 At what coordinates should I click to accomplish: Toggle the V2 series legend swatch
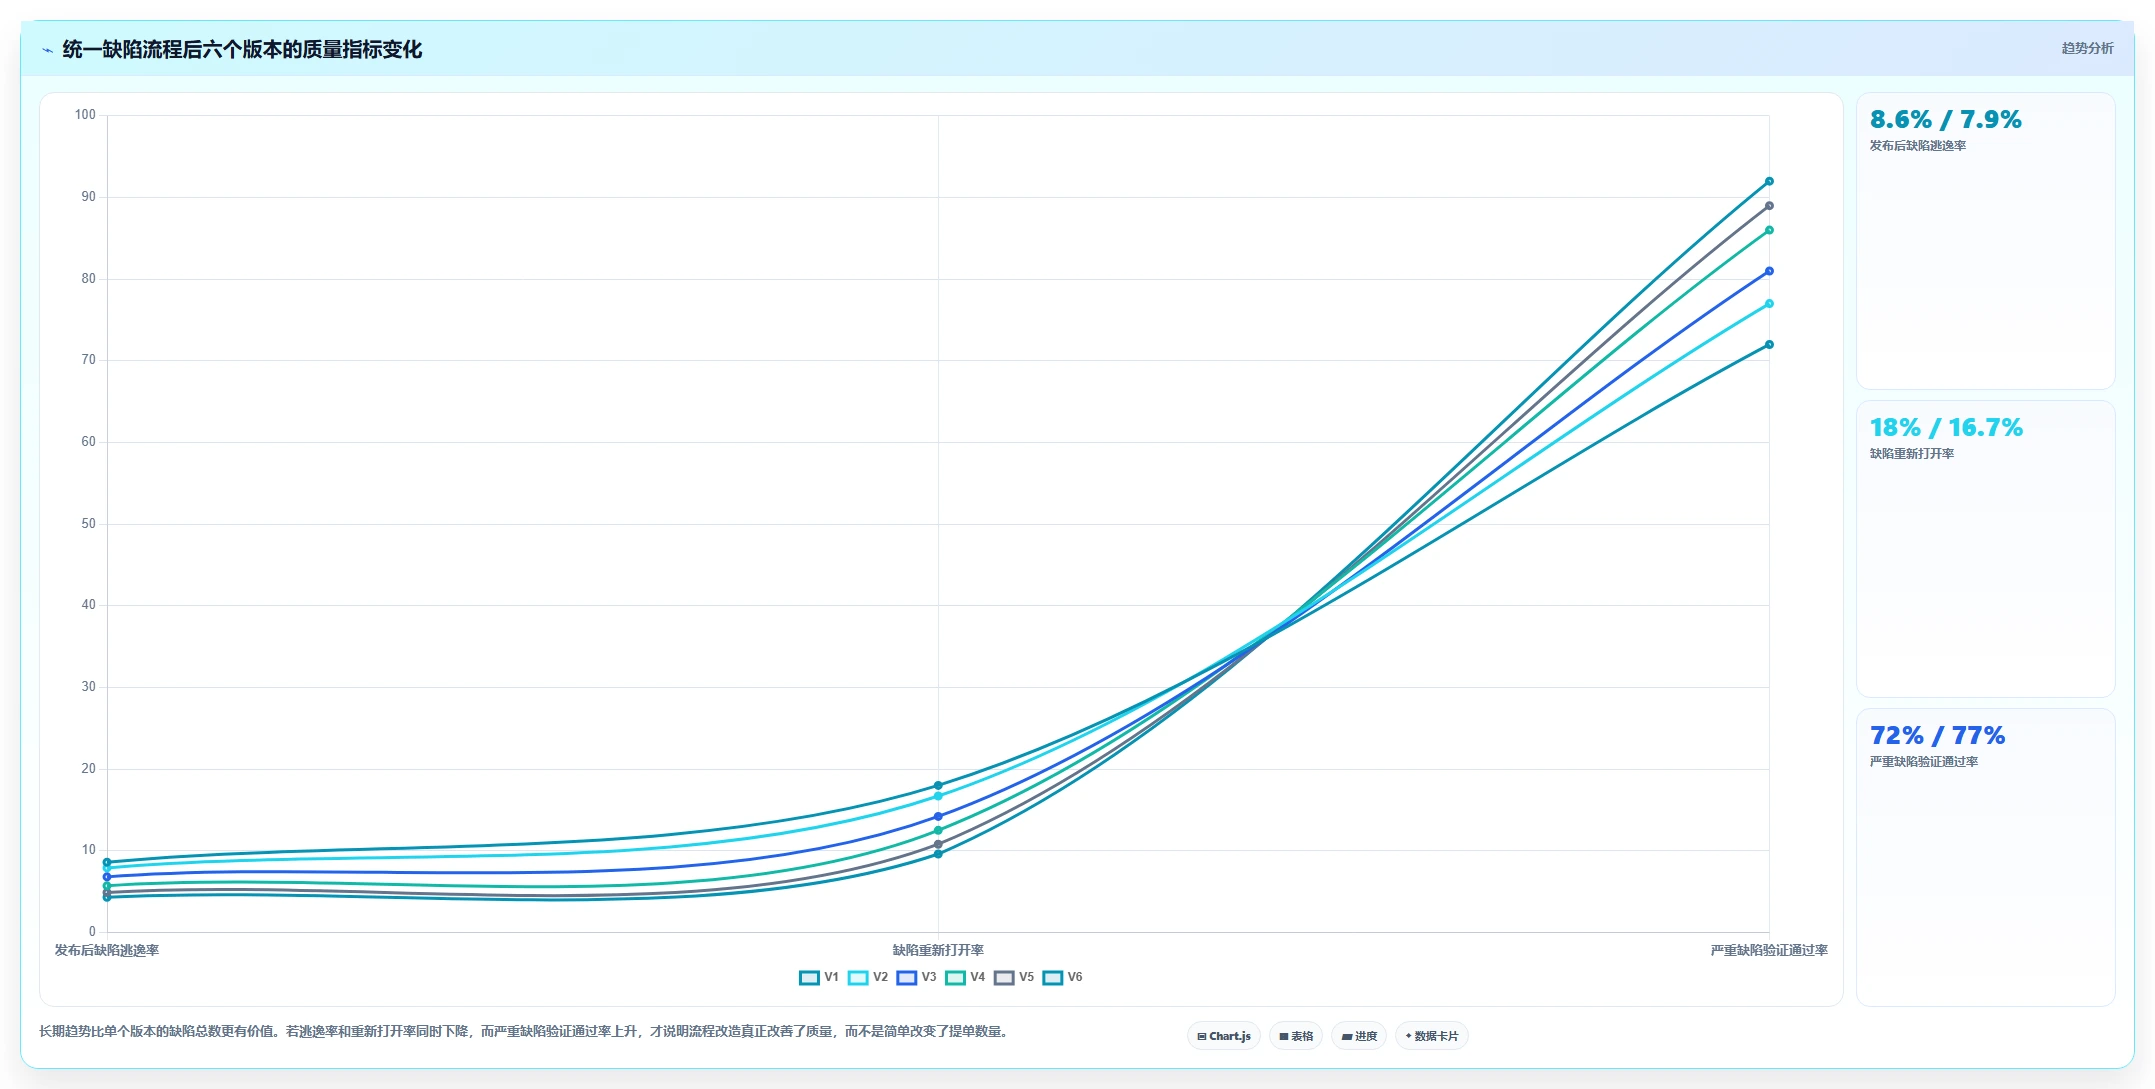click(858, 978)
